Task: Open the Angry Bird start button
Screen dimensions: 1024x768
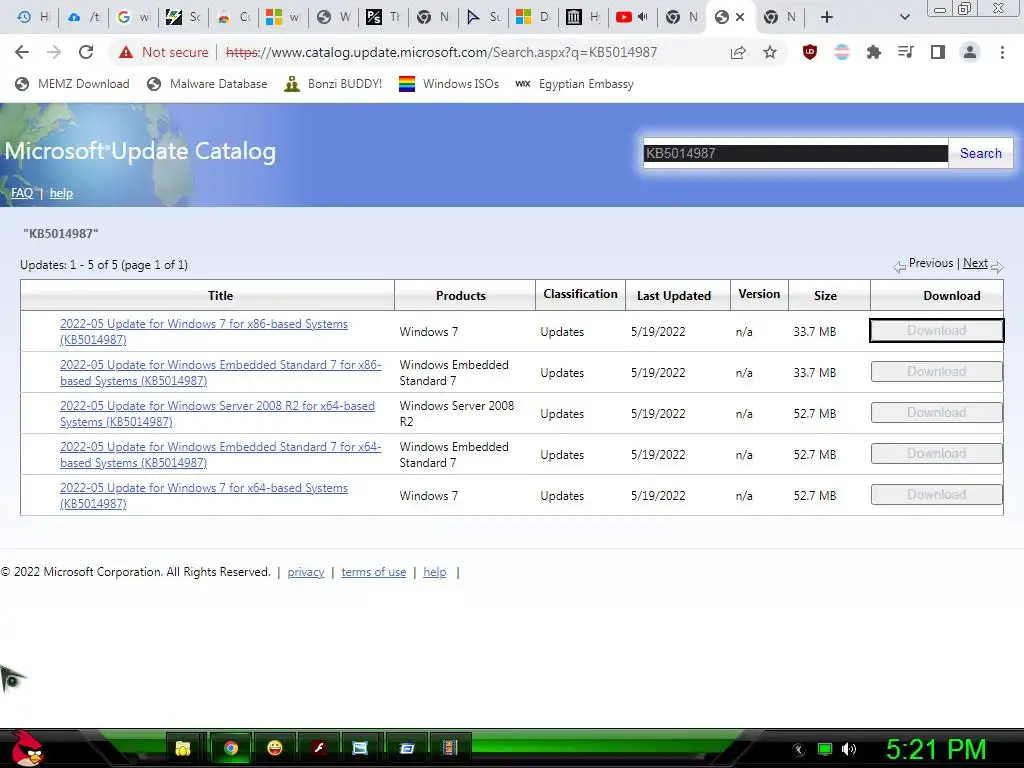Action: 27,748
